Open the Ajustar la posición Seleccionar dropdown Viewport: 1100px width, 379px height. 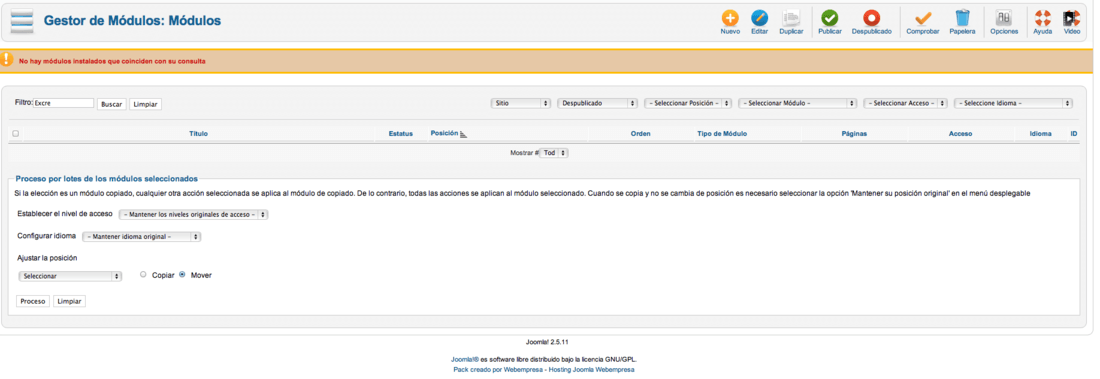[x=70, y=277]
